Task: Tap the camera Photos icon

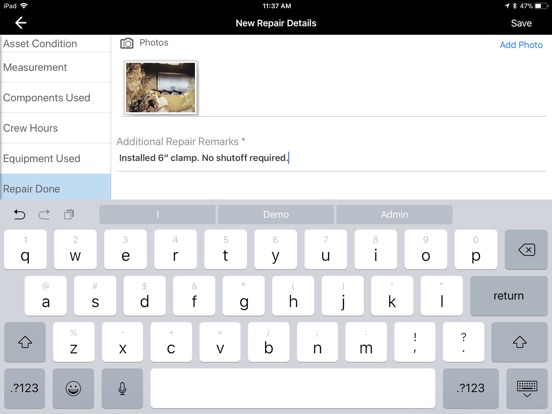Action: 127,43
